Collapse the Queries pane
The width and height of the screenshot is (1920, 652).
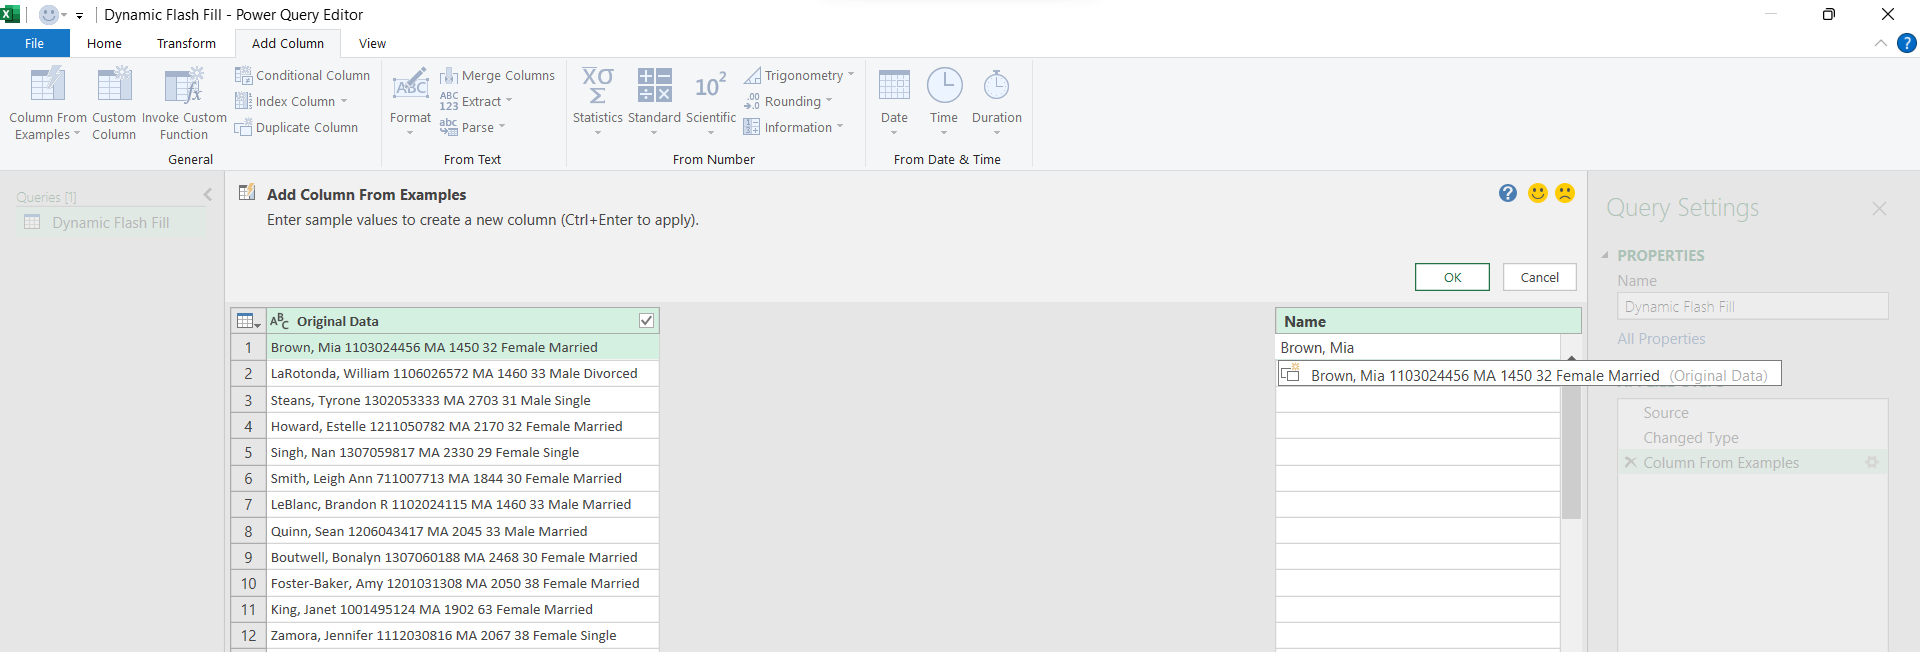(x=208, y=195)
